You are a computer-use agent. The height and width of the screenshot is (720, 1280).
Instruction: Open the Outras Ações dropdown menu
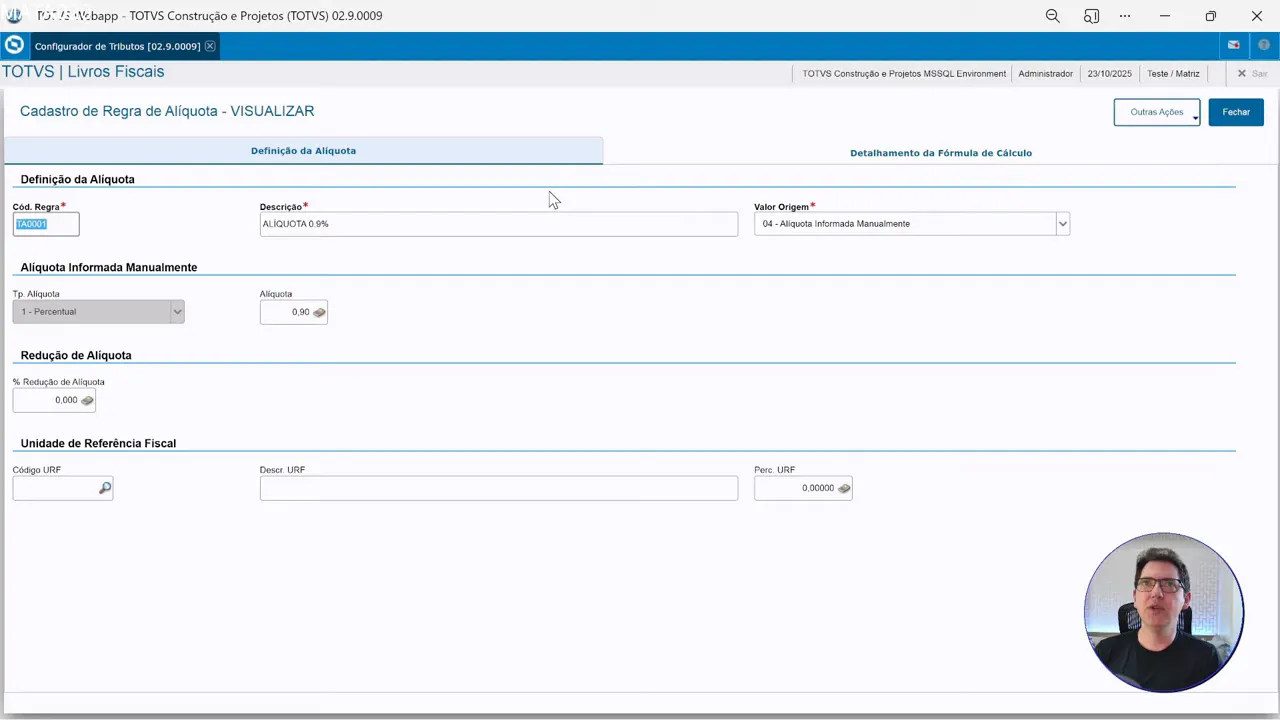click(x=1157, y=112)
